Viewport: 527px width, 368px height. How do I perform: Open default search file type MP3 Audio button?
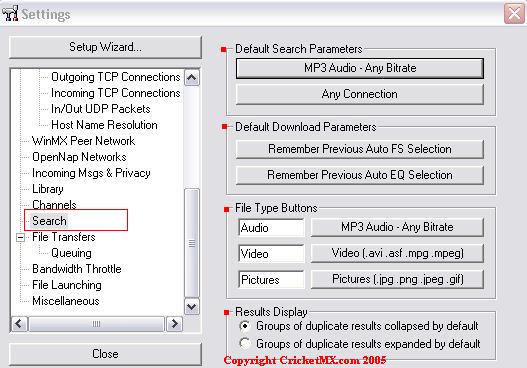coord(360,68)
